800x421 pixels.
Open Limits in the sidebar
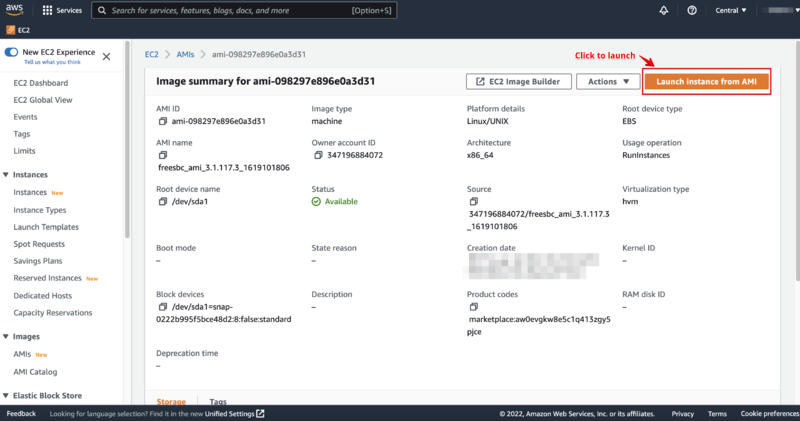pyautogui.click(x=24, y=151)
